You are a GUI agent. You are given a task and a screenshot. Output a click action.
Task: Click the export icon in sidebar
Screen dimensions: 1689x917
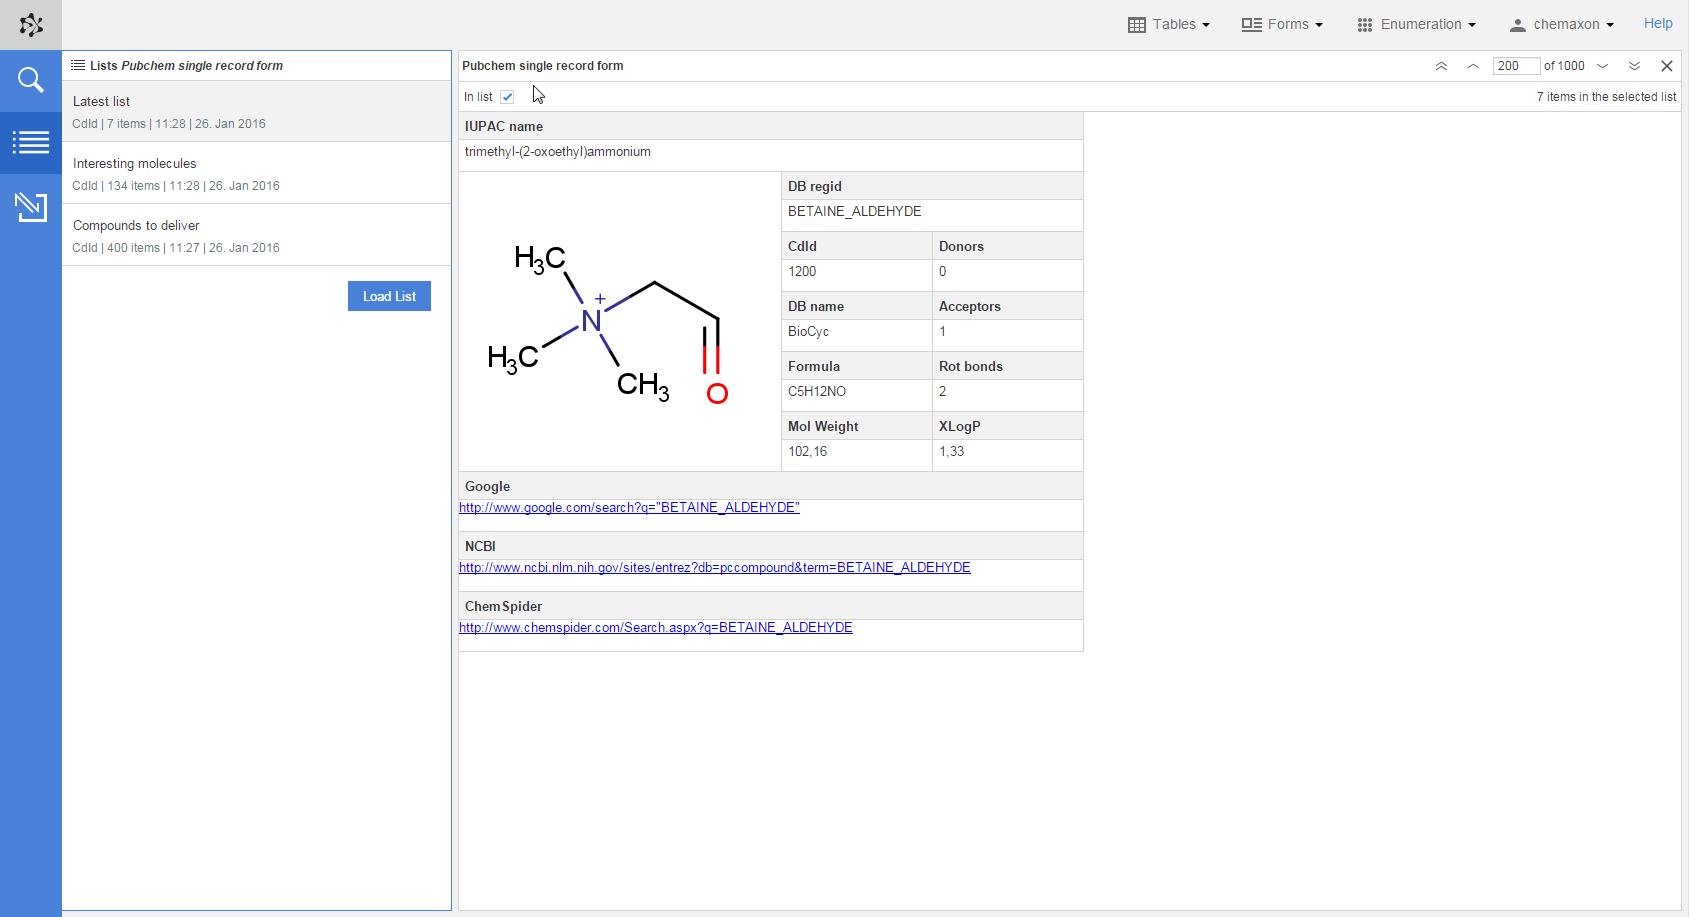coord(31,207)
